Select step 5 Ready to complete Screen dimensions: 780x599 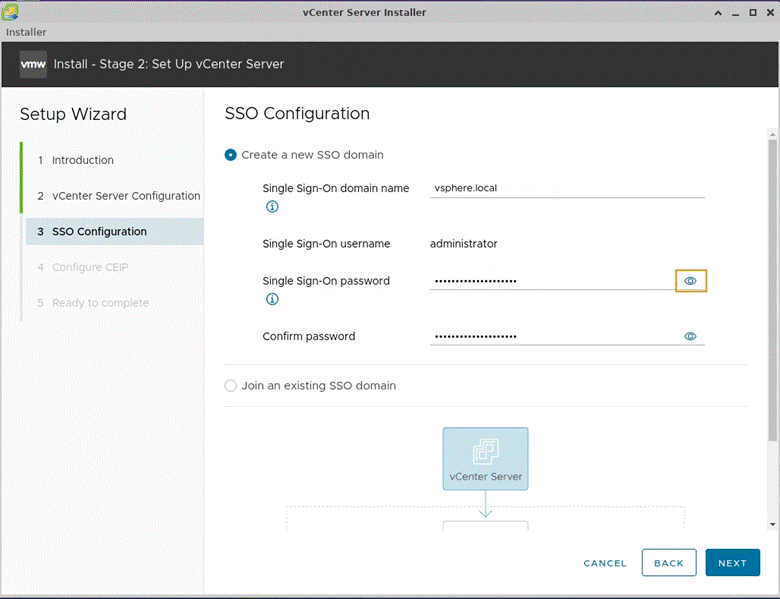93,303
